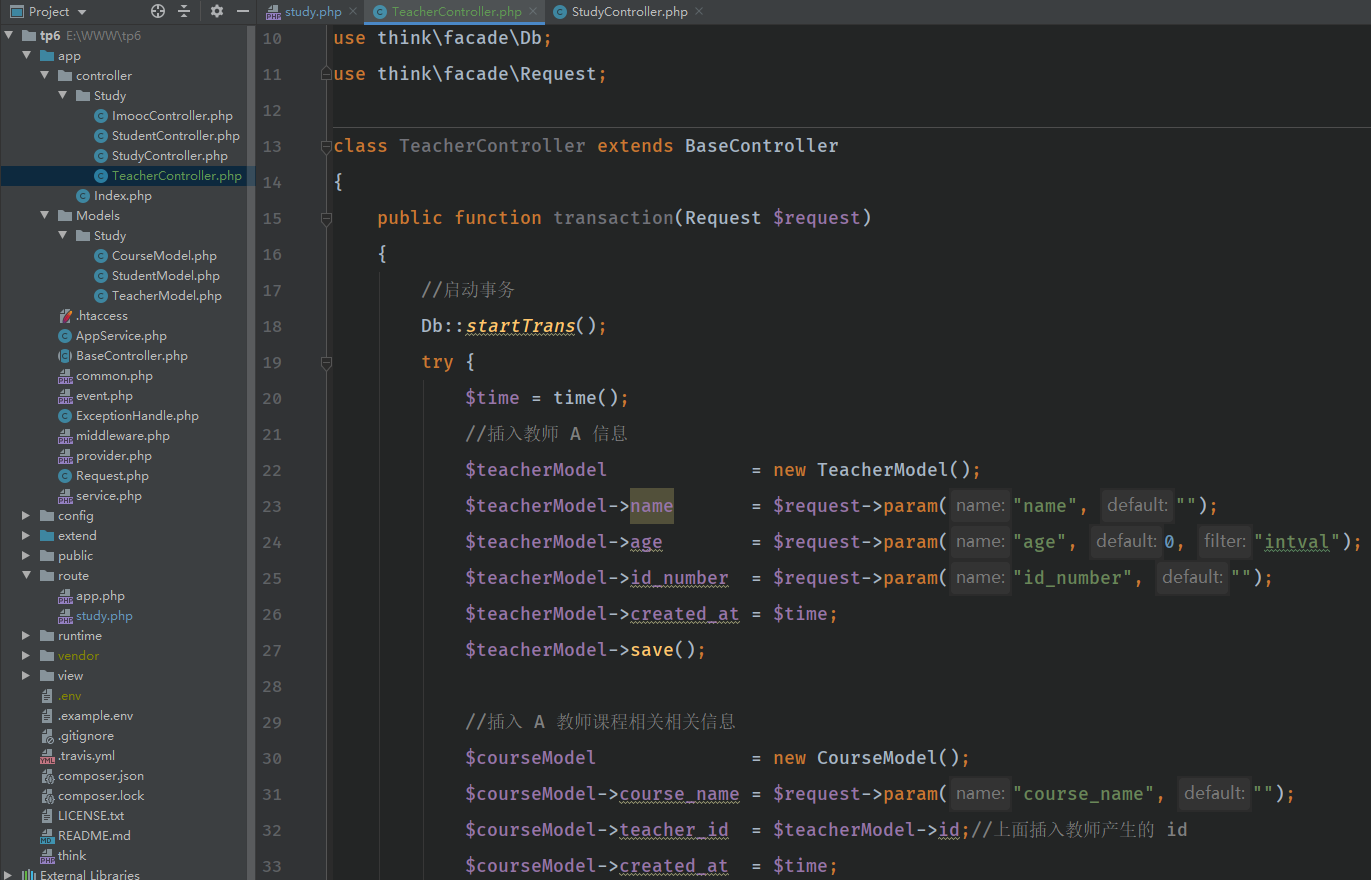Switch to TeacherController.php editor tab
Screen dimensions: 1371x880
pos(456,12)
